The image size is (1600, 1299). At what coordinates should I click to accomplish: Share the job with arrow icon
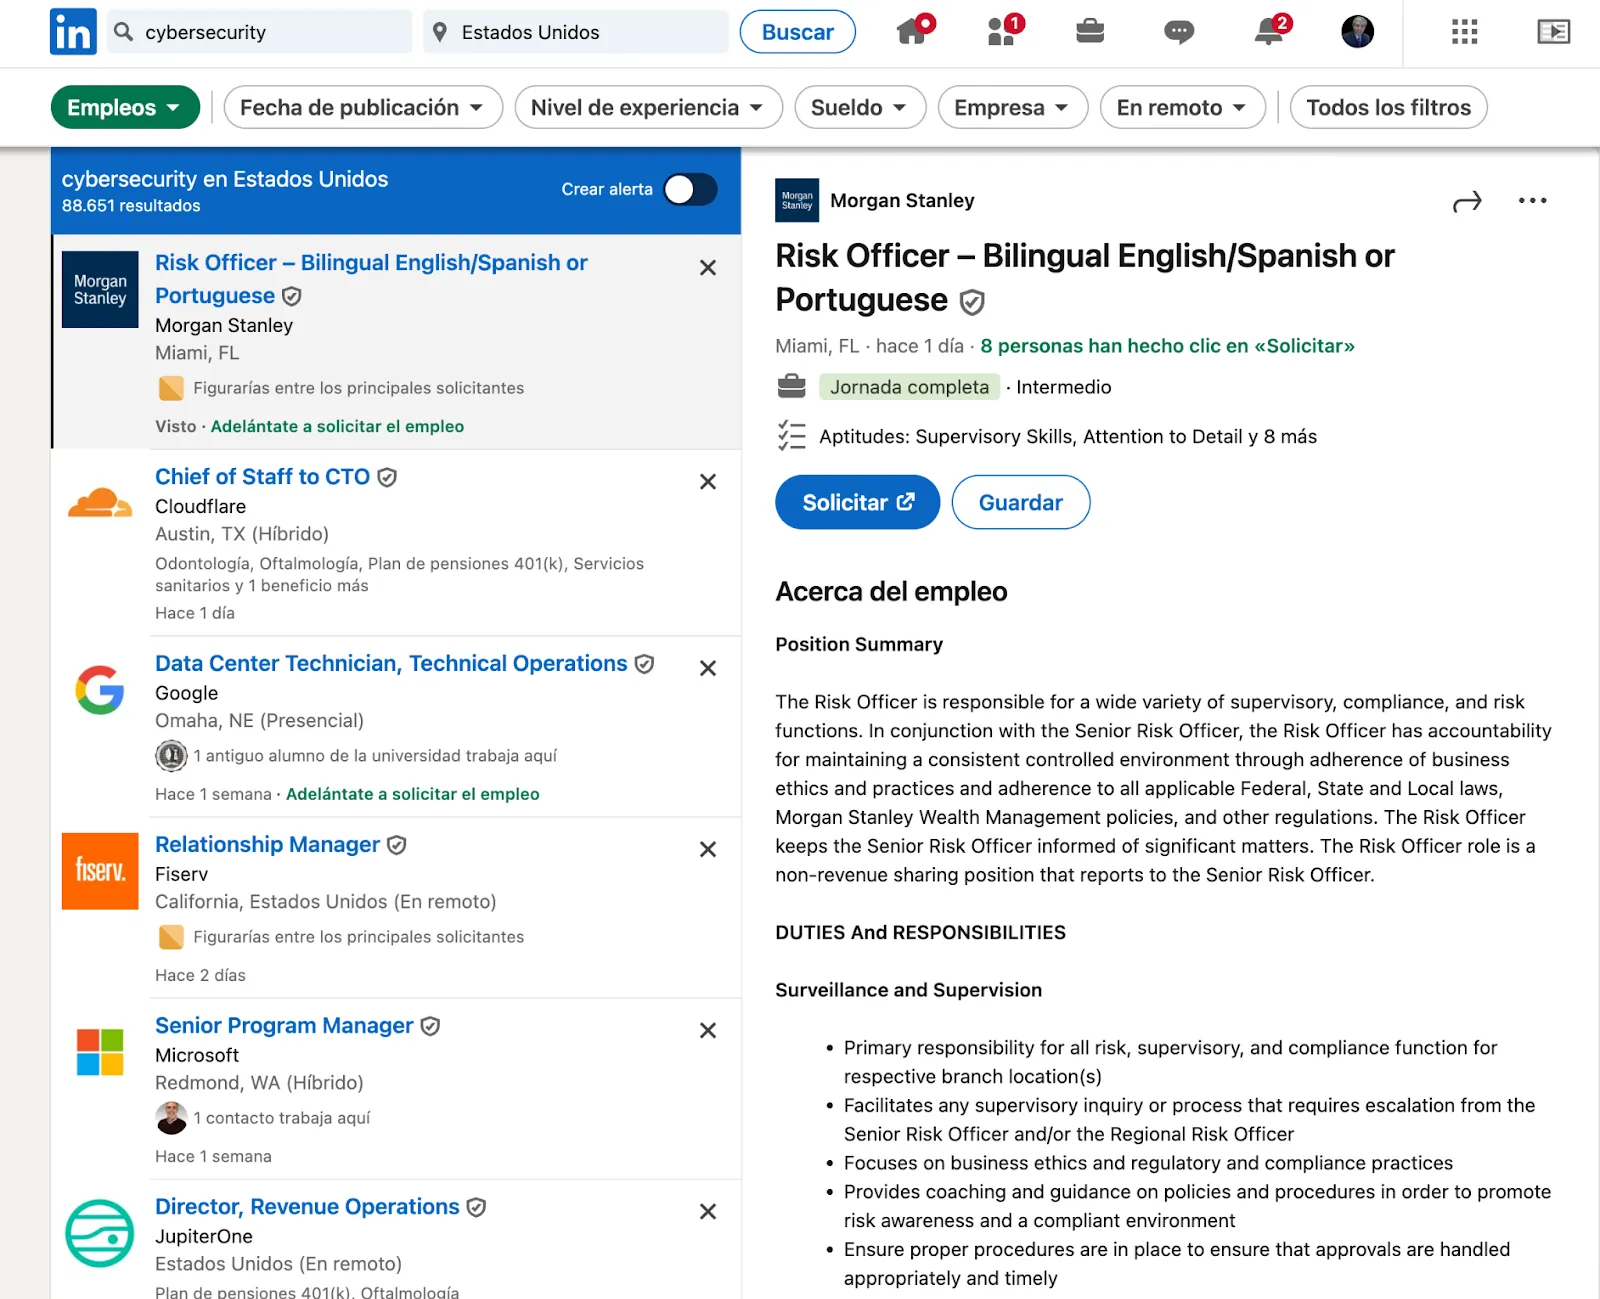(x=1467, y=202)
